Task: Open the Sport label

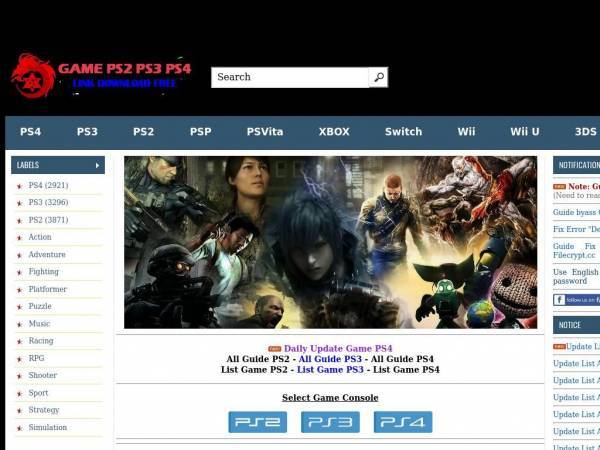Action: click(x=38, y=393)
